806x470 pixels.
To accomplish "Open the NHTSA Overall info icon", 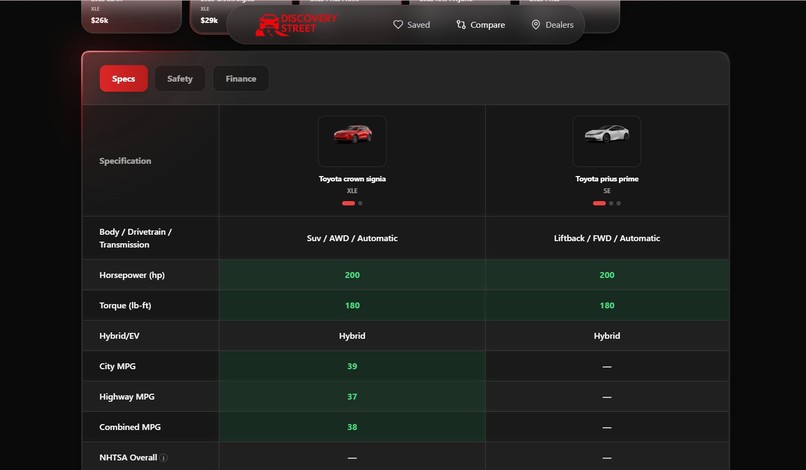I will (163, 458).
